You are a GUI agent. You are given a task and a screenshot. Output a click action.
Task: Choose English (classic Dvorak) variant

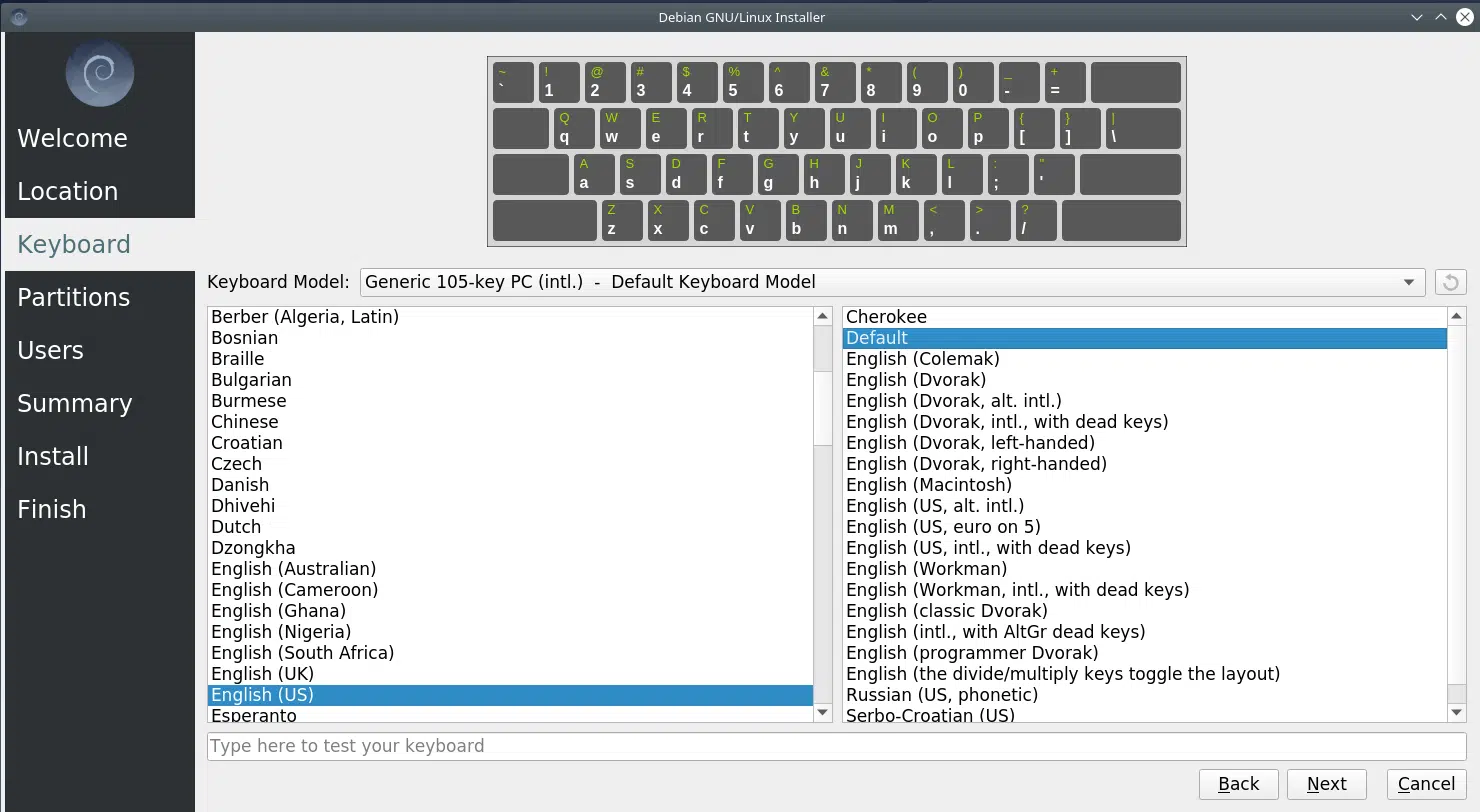coord(1145,611)
